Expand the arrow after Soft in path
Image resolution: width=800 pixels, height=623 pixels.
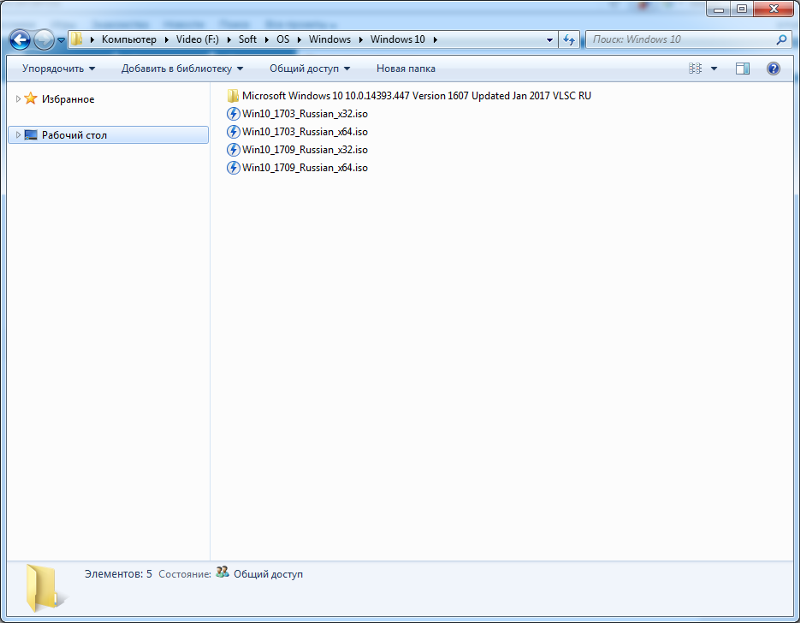click(266, 40)
